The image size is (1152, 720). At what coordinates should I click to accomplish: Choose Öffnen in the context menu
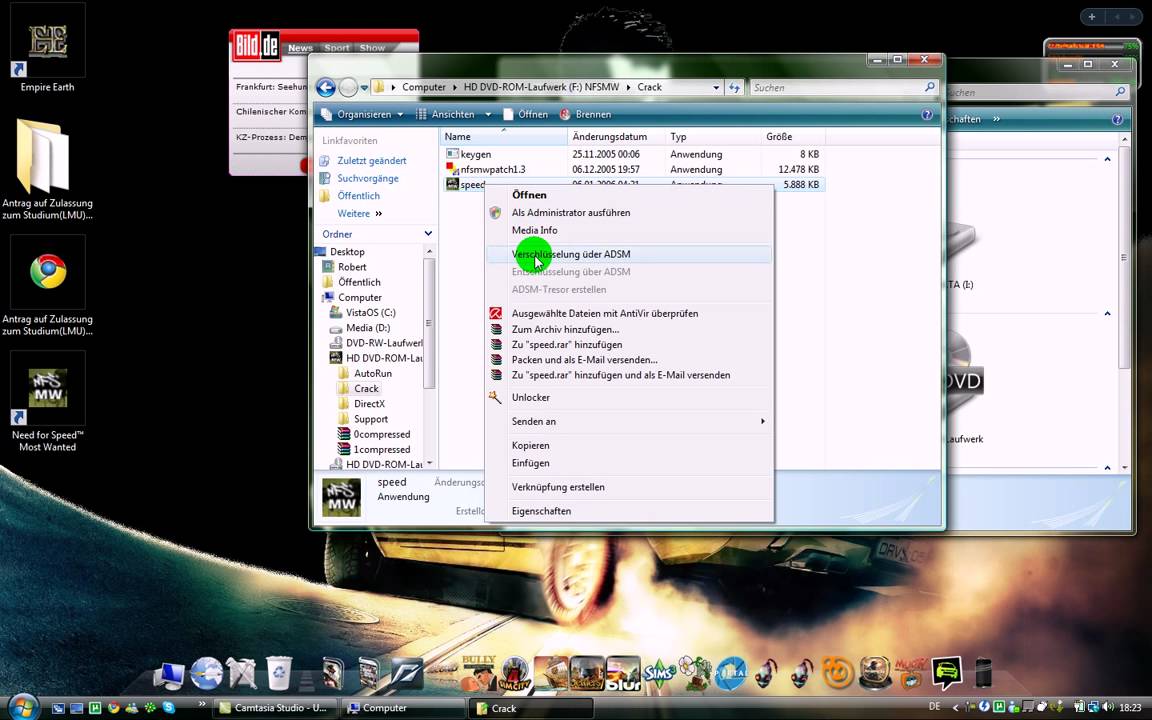click(629, 195)
